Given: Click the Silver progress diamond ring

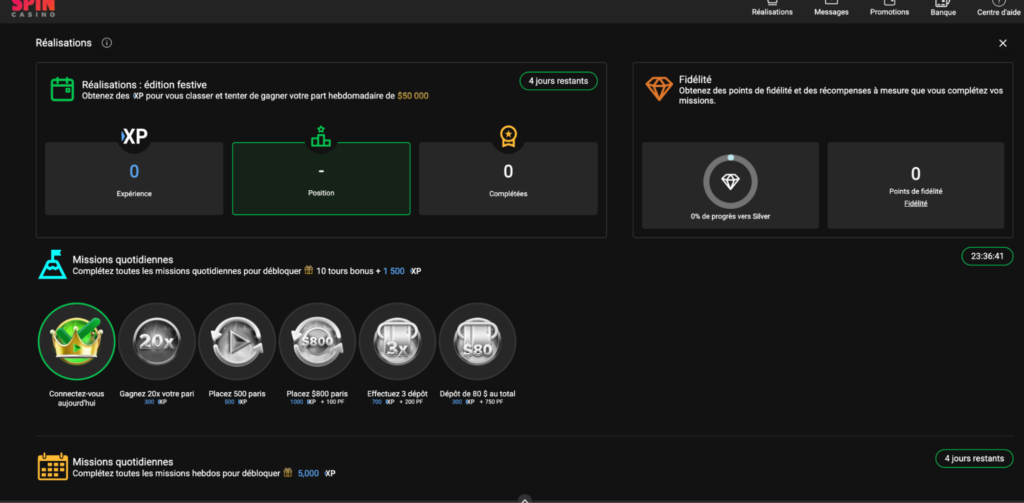Looking at the screenshot, I should (x=730, y=182).
